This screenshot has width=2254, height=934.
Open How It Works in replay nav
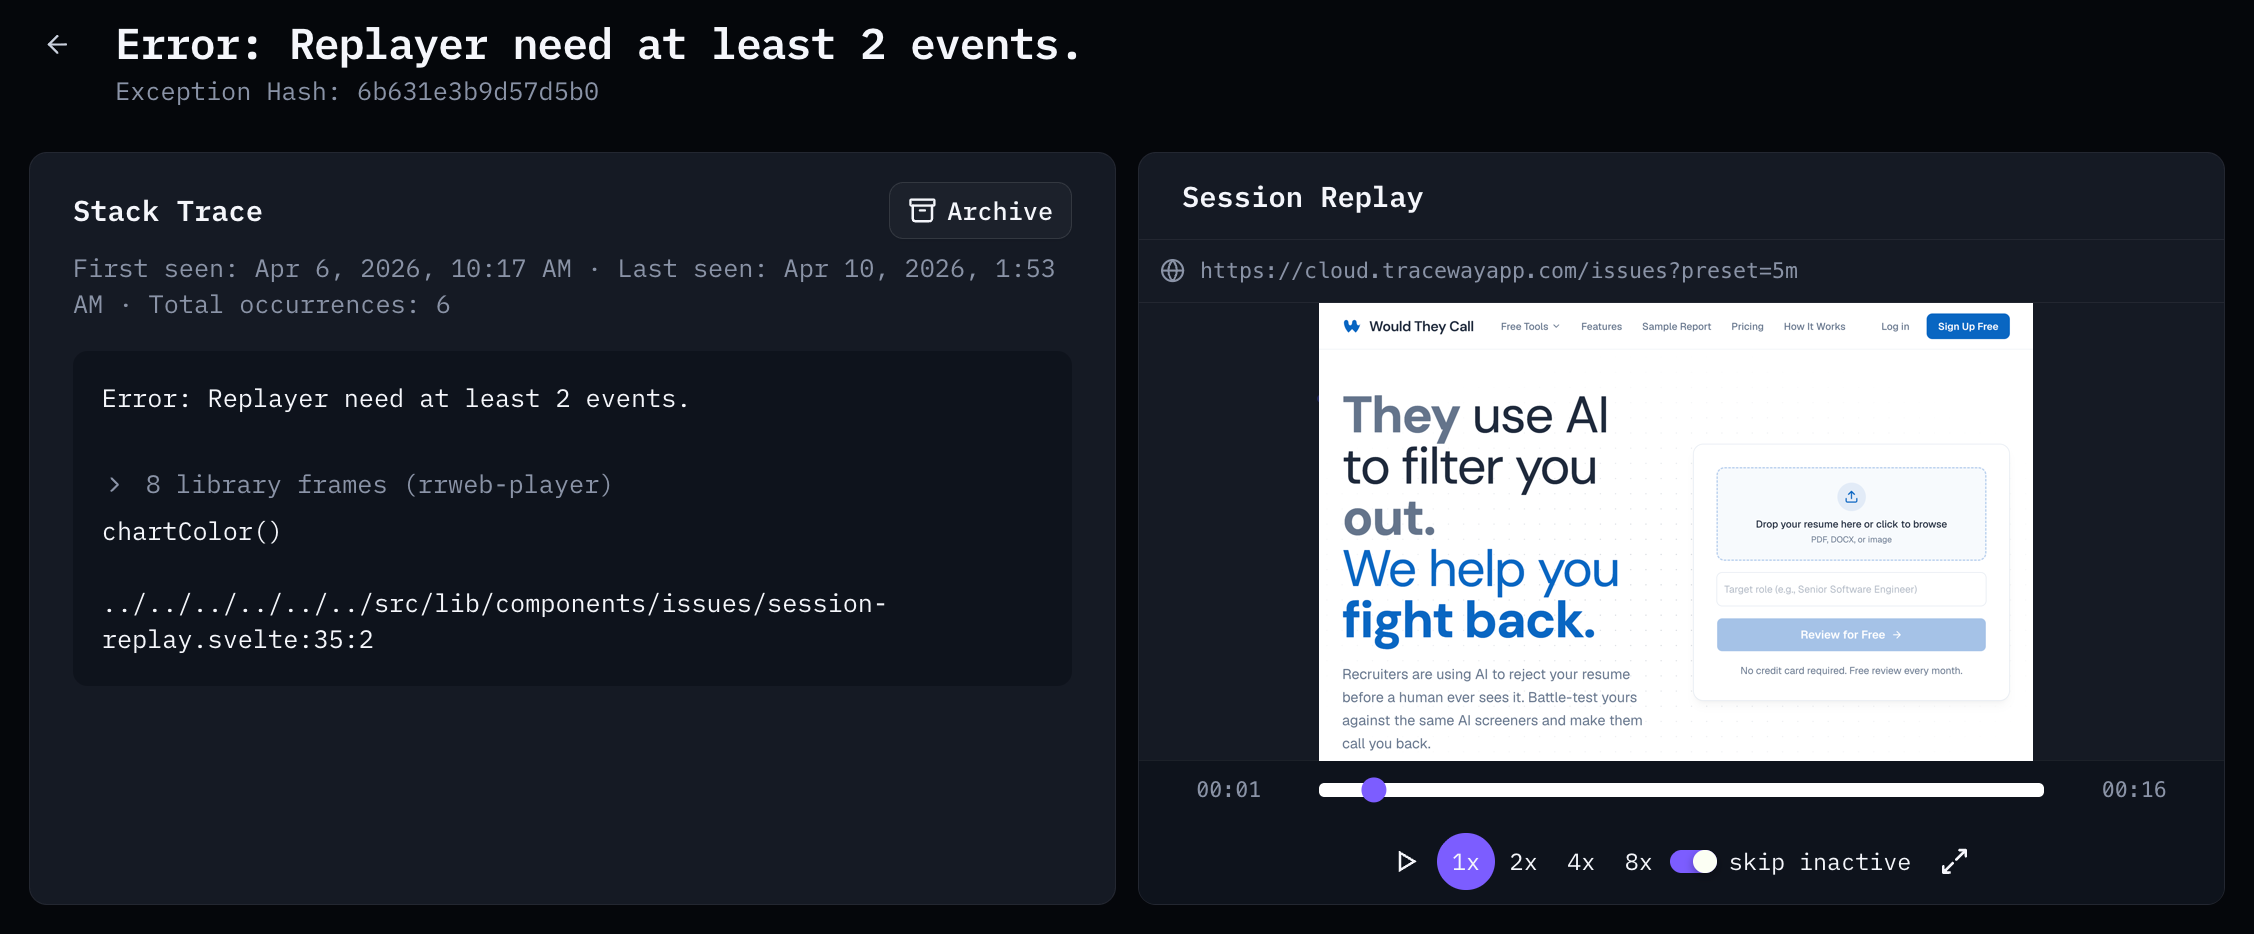tap(1814, 327)
